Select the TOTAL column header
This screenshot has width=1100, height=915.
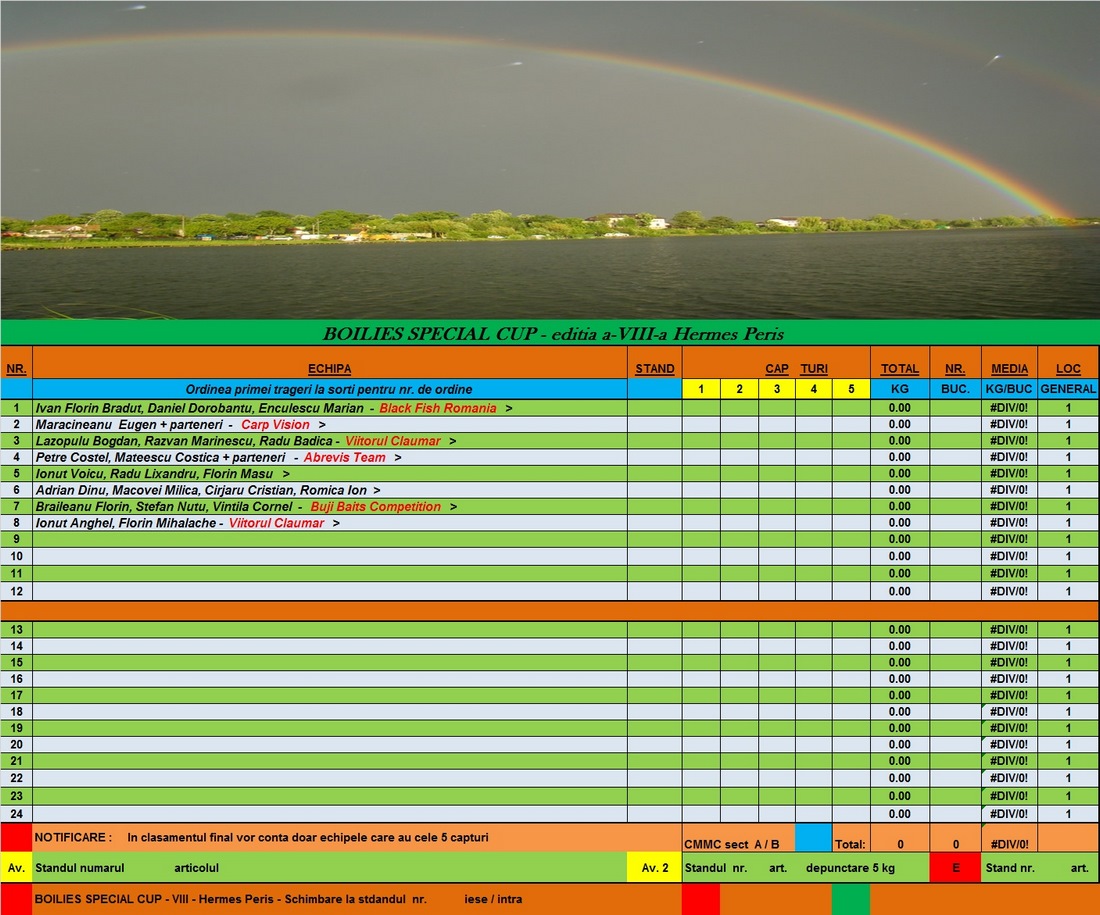(899, 369)
